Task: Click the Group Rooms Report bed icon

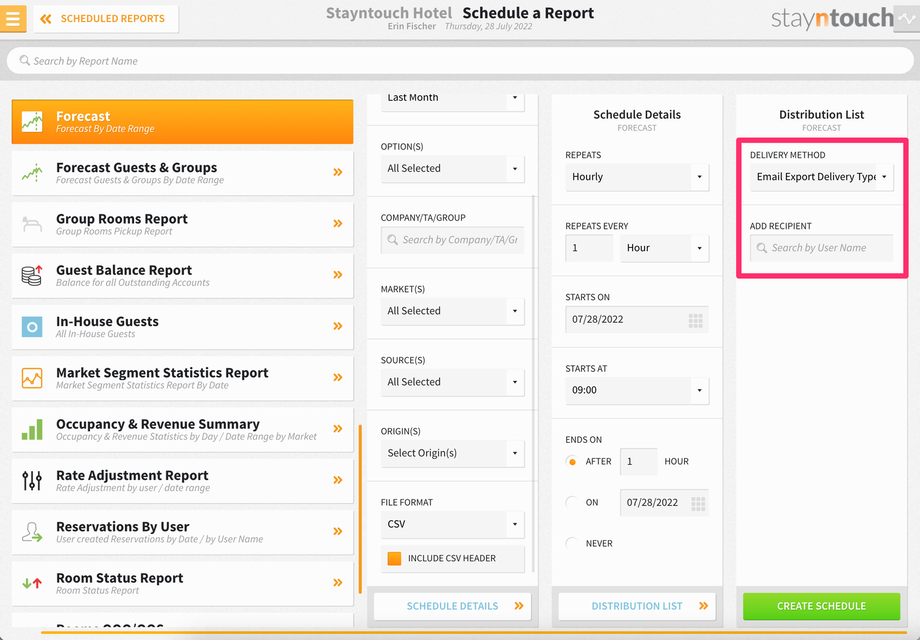Action: tap(32, 224)
